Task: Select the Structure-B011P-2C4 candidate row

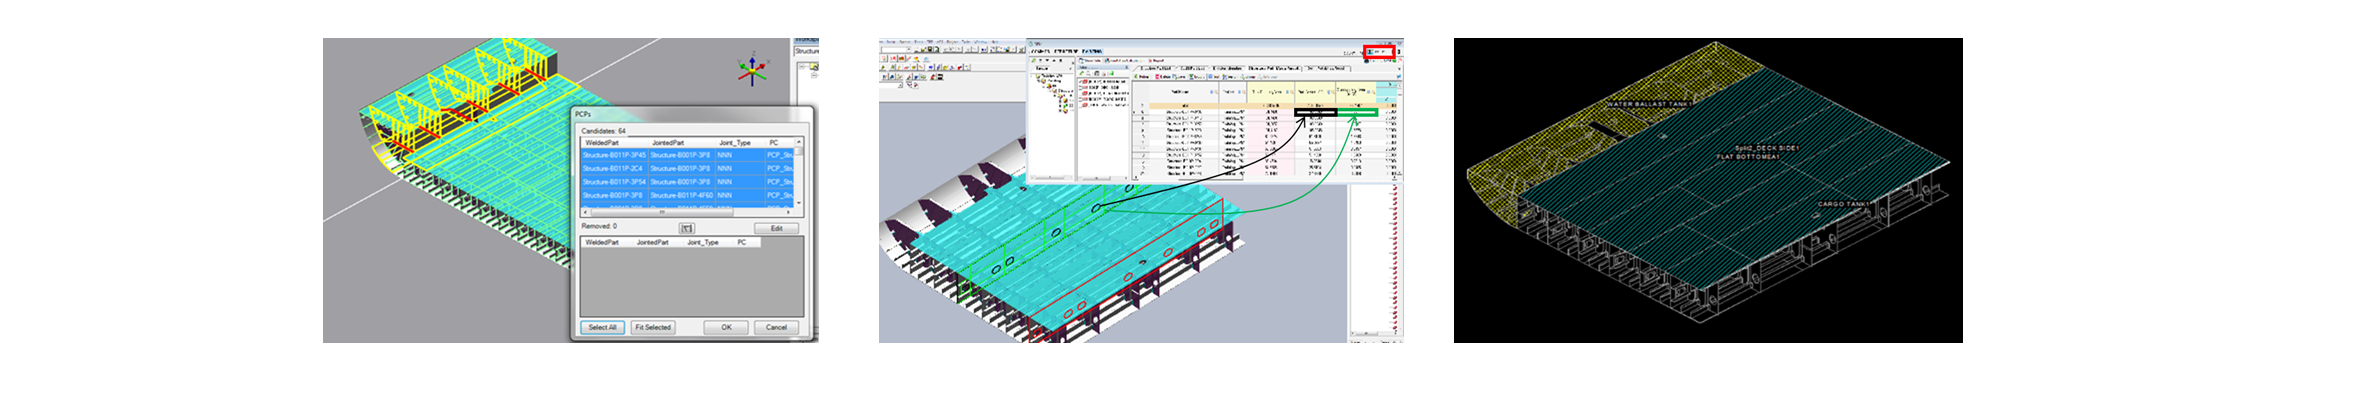Action: point(688,168)
